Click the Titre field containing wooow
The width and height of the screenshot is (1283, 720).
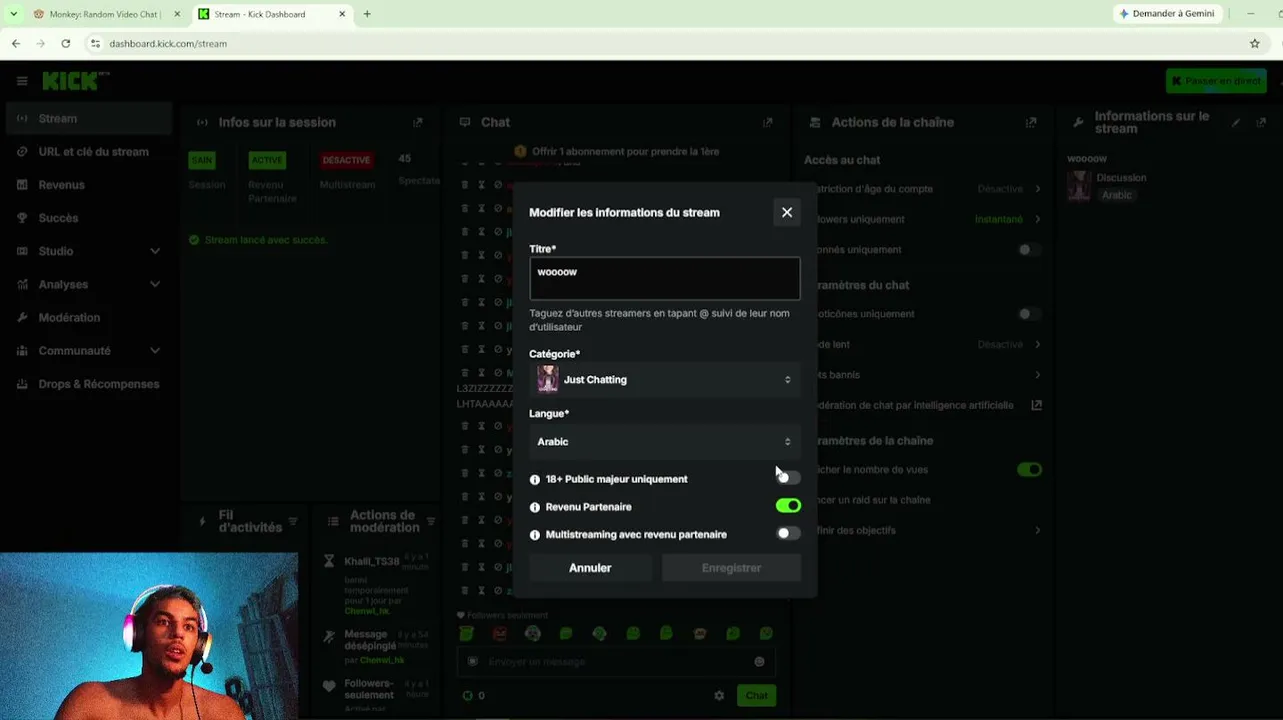point(665,279)
